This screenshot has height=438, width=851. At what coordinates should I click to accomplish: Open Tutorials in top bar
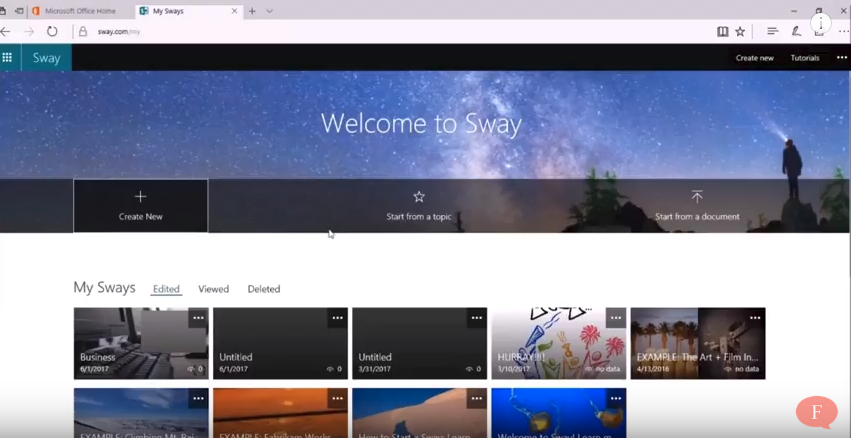[x=804, y=58]
